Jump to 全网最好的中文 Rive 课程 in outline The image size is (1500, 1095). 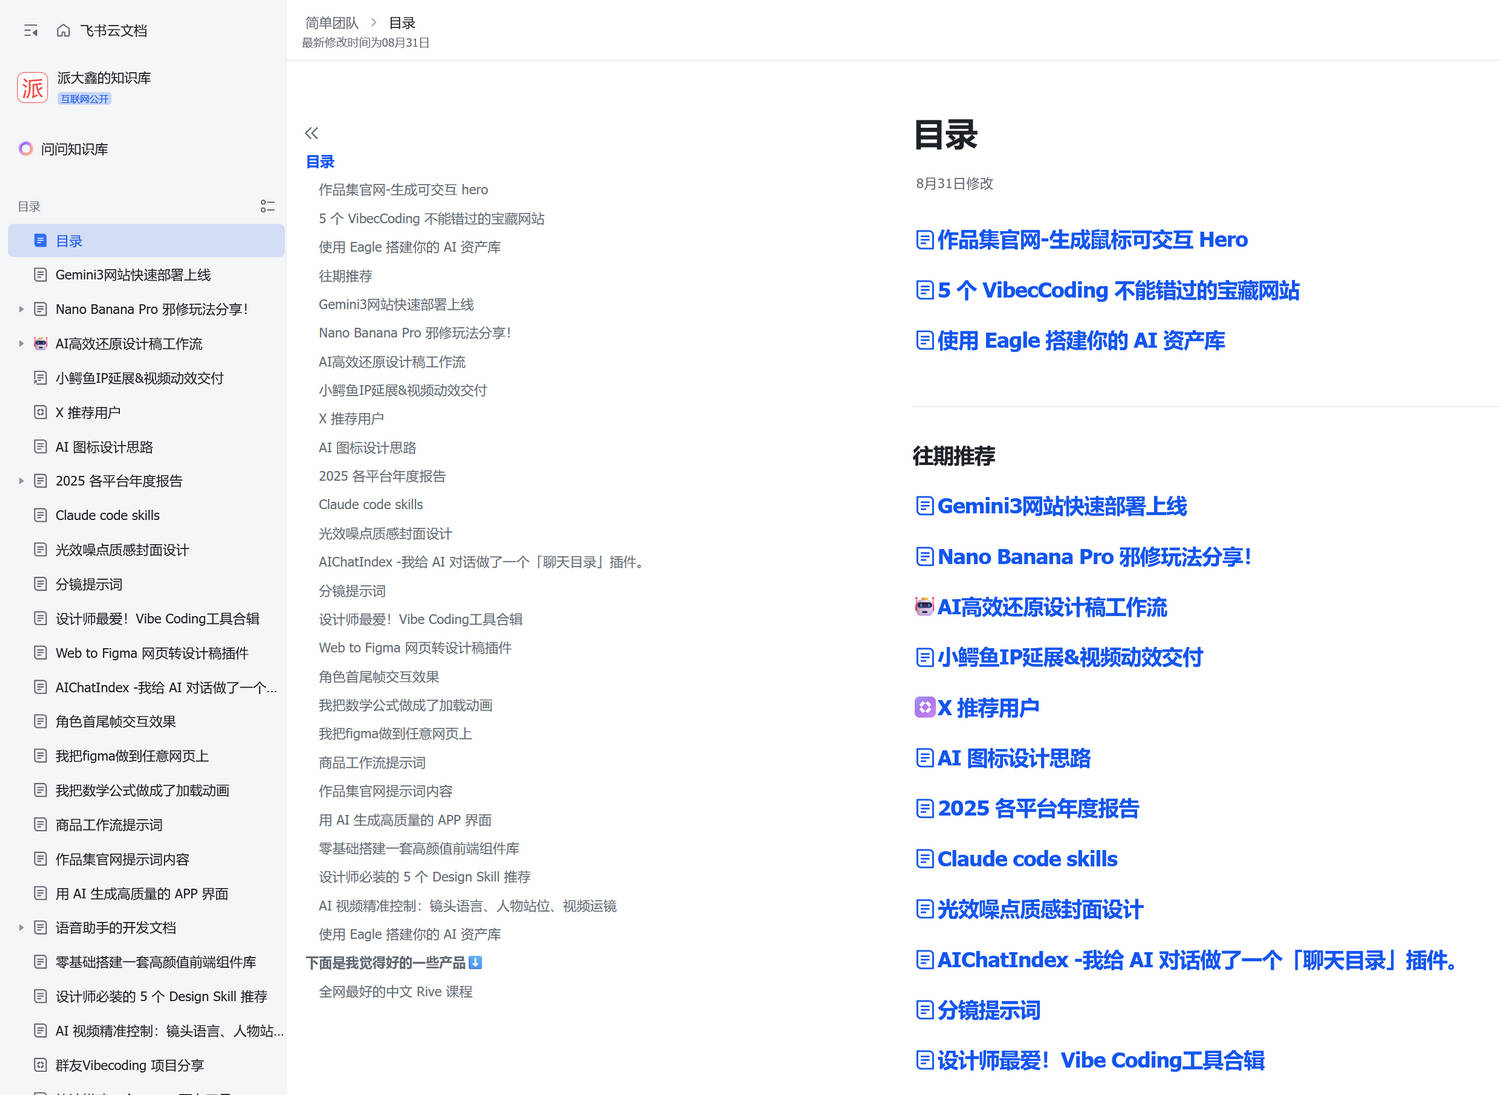(395, 992)
